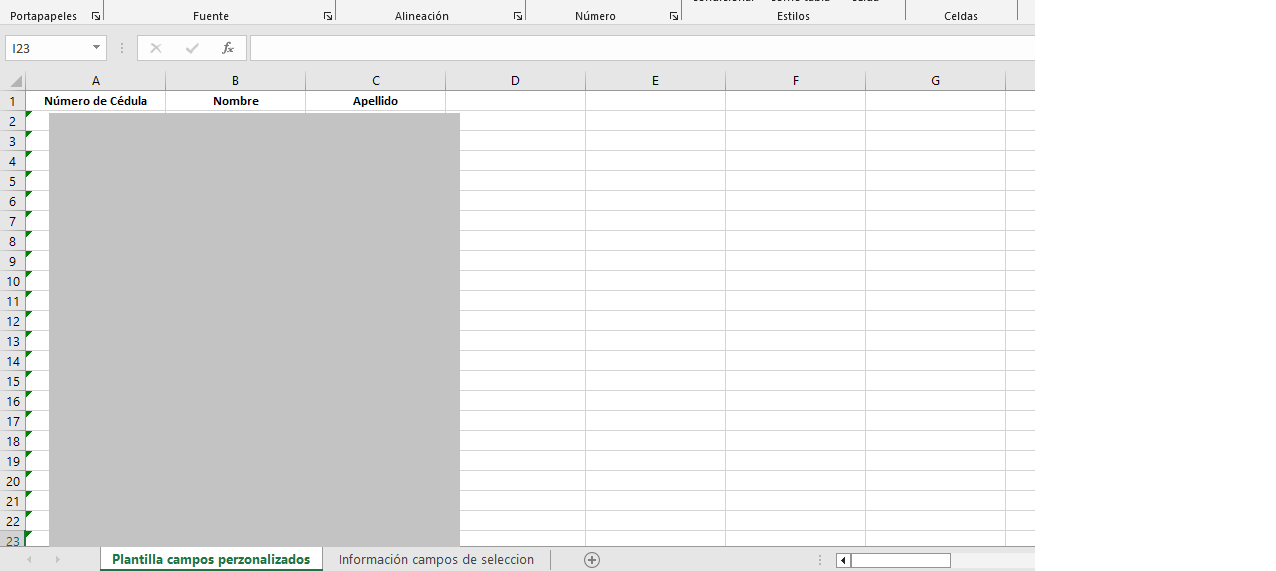Image resolution: width=1276 pixels, height=571 pixels.
Task: Open the Alineación group dialog launcher
Action: point(518,16)
